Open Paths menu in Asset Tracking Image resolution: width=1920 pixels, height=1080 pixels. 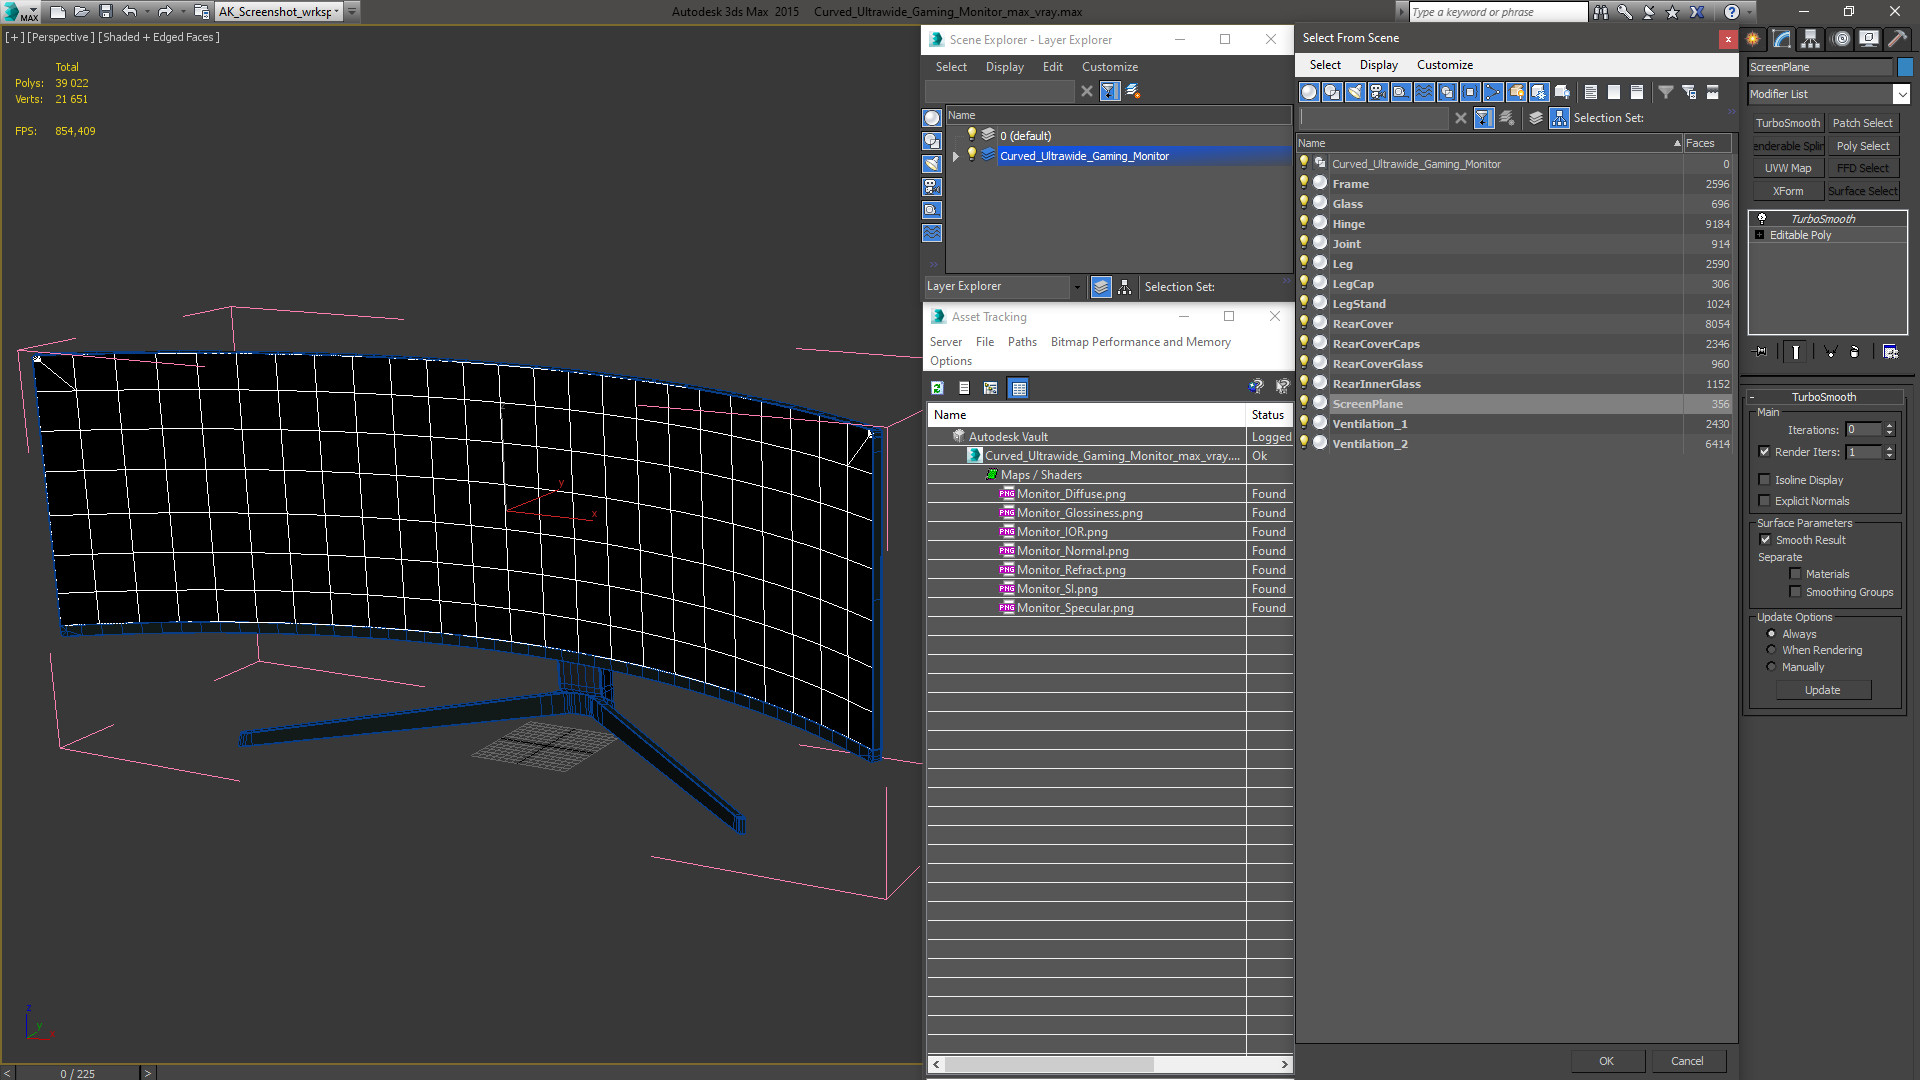(1022, 342)
